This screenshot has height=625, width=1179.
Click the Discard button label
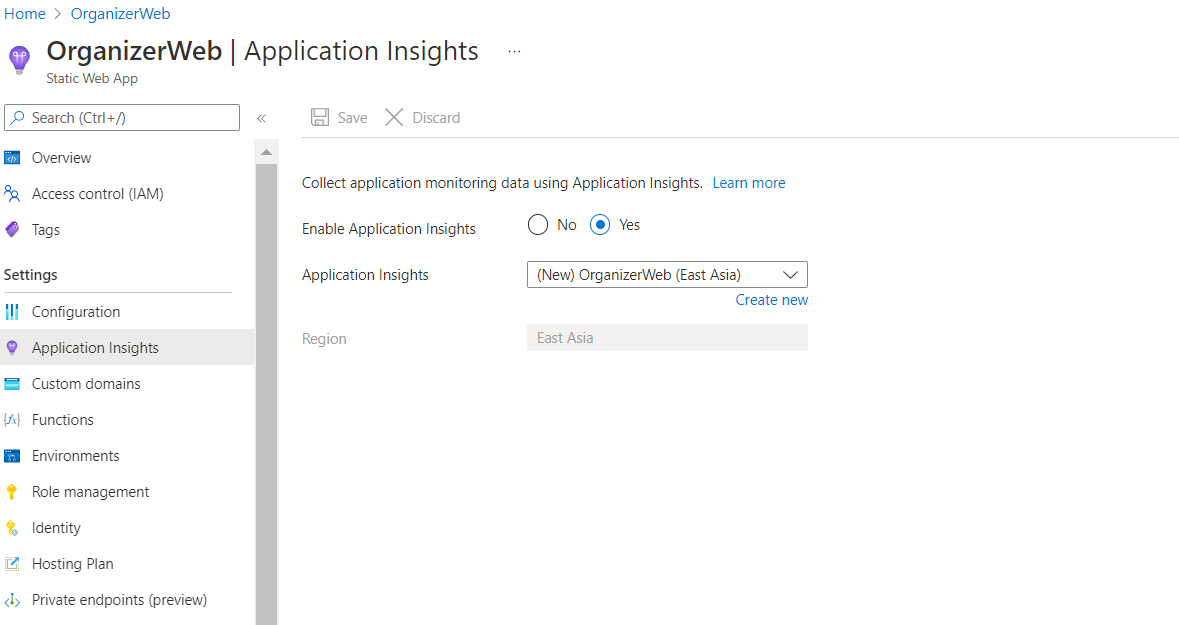coord(436,118)
